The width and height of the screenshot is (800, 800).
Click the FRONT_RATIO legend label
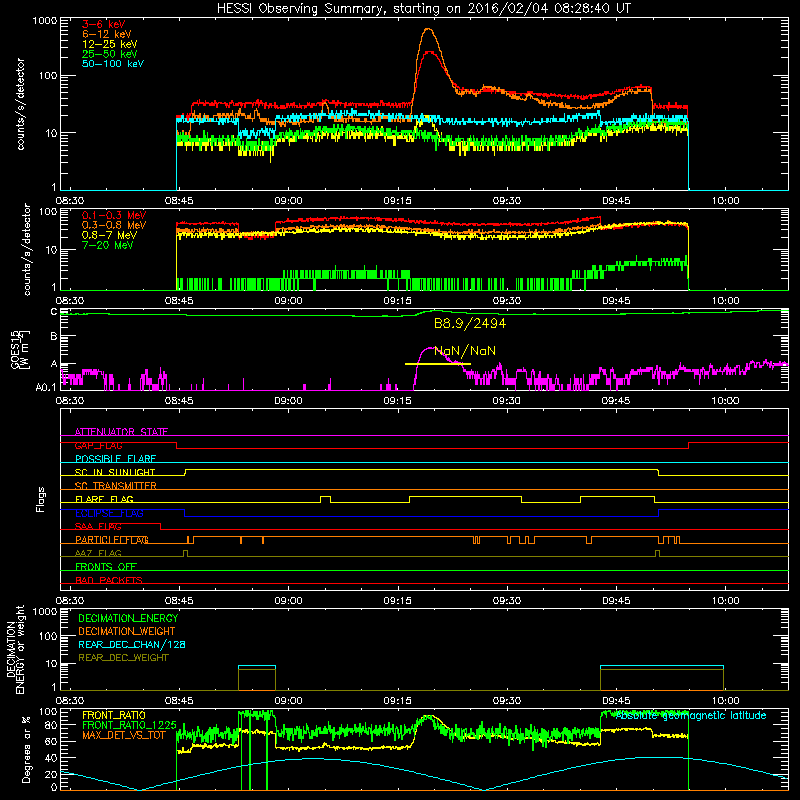[114, 715]
